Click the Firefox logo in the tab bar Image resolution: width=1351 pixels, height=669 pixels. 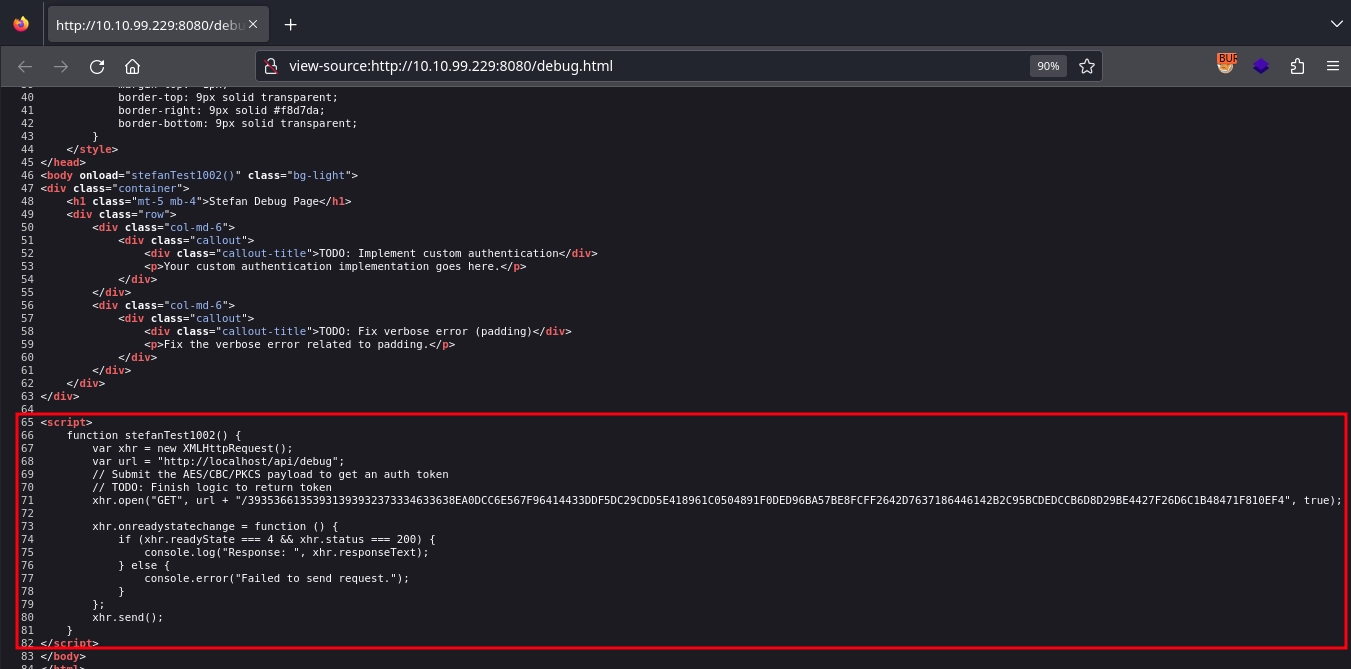(x=20, y=23)
